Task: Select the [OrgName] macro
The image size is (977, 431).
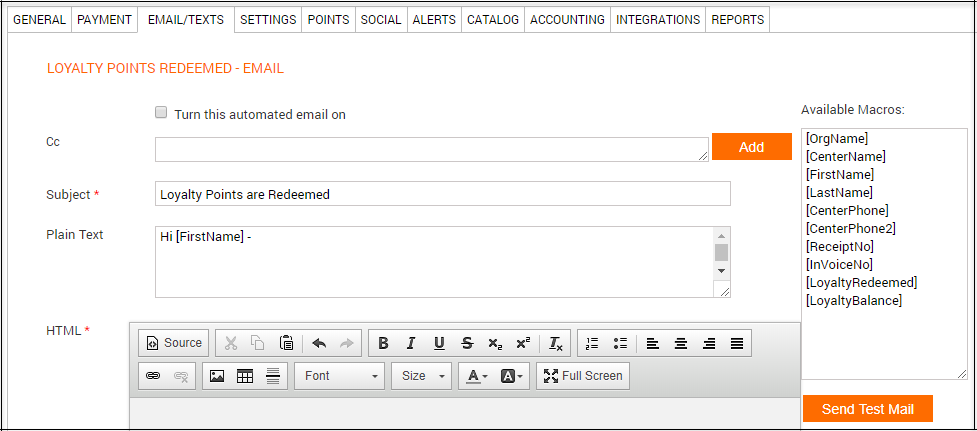Action: 836,138
